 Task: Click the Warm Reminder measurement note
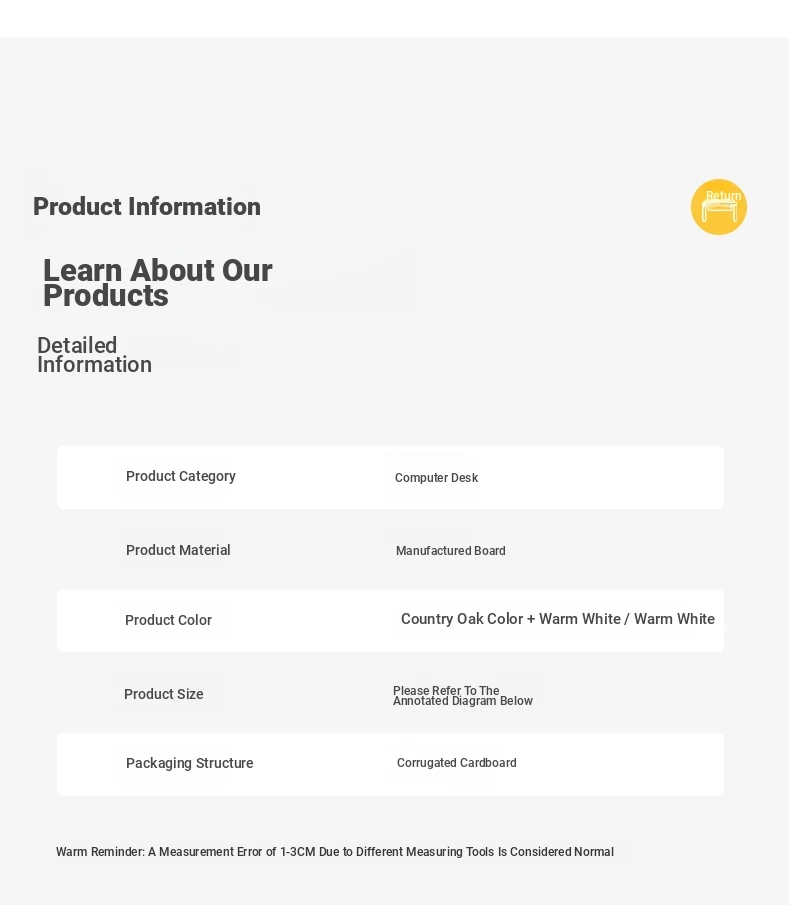(335, 852)
